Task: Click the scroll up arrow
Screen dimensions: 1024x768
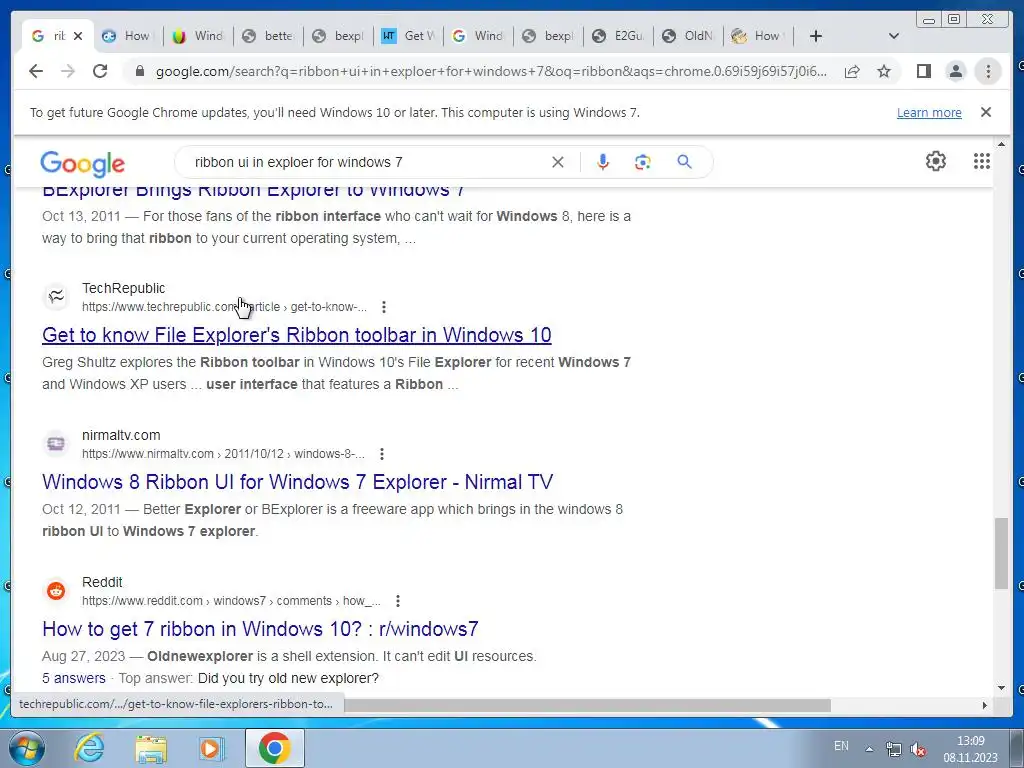Action: (1001, 144)
